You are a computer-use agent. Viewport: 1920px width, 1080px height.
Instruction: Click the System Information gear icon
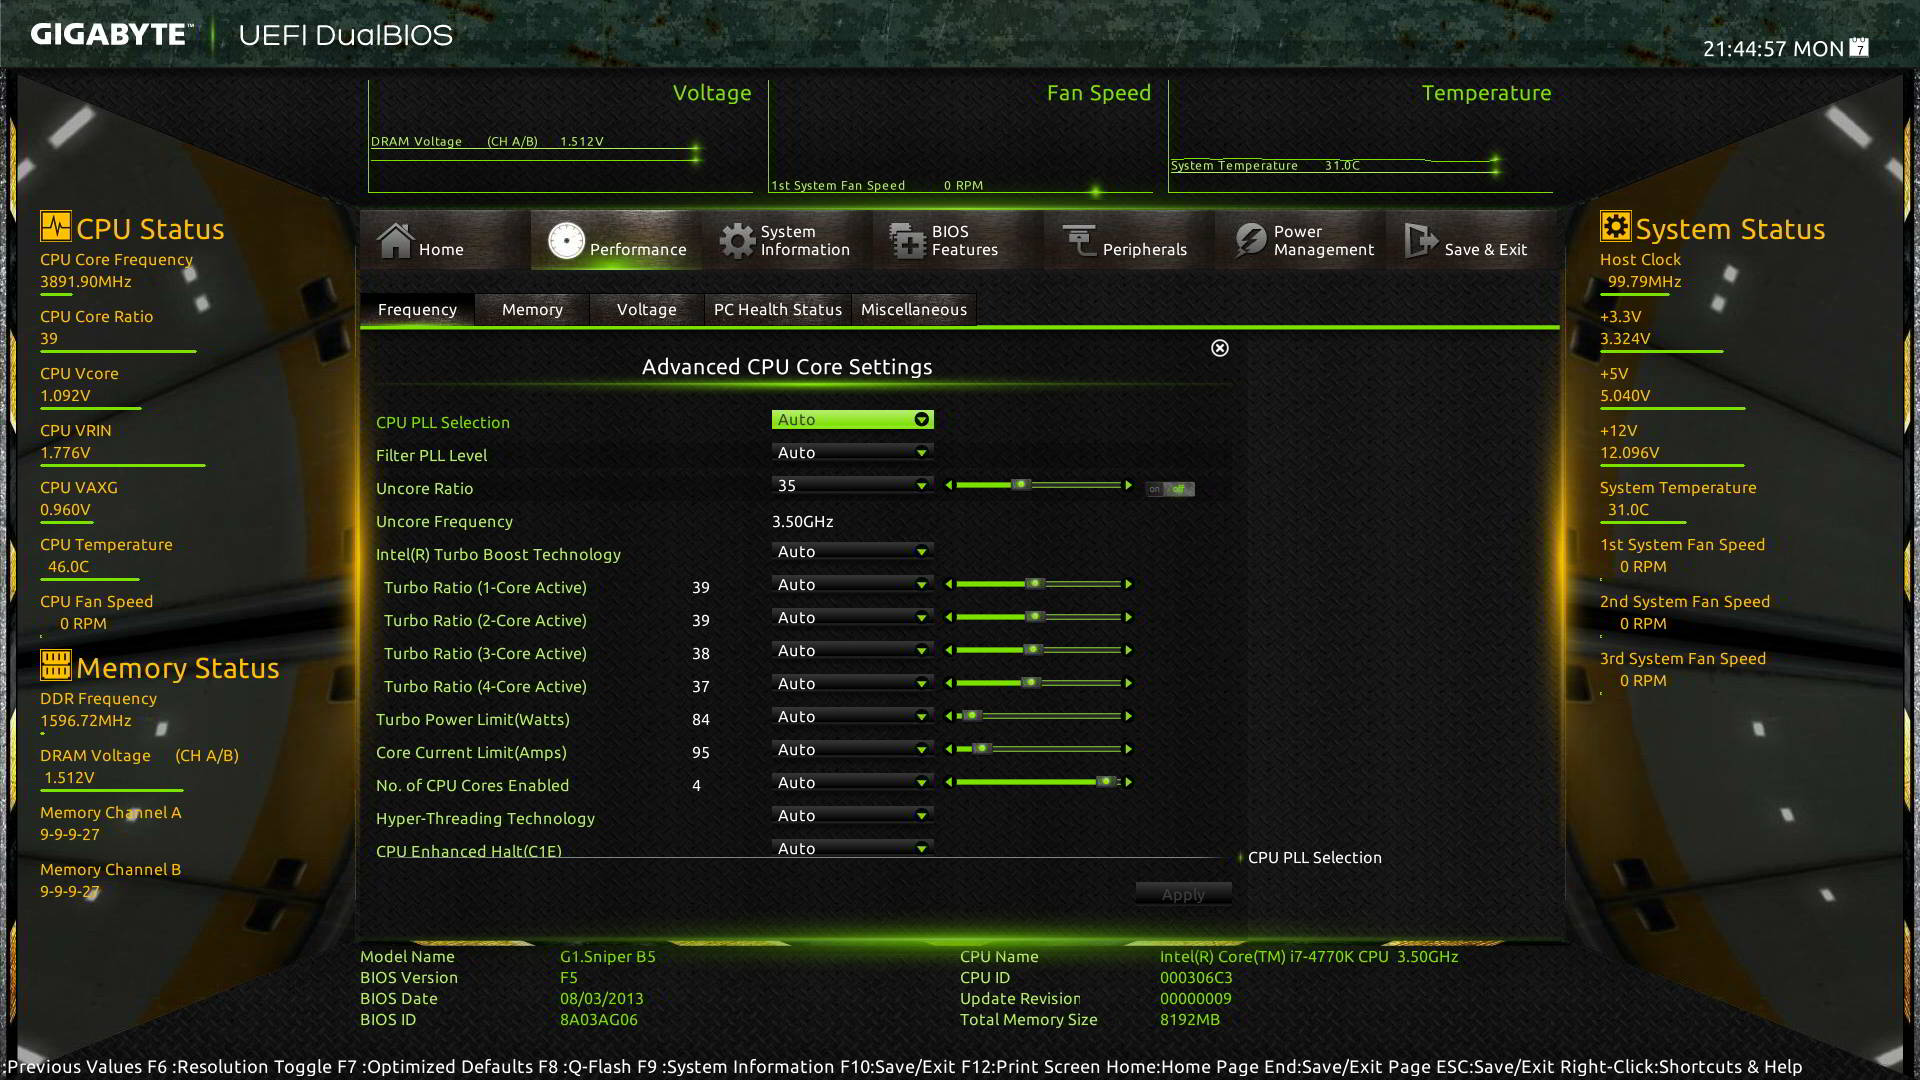click(737, 240)
